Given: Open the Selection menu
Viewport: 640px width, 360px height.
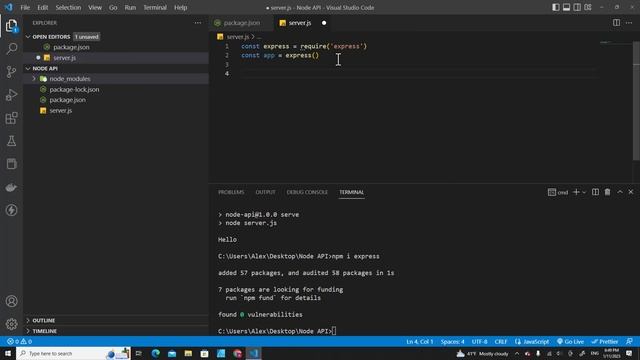Looking at the screenshot, I should [68, 7].
